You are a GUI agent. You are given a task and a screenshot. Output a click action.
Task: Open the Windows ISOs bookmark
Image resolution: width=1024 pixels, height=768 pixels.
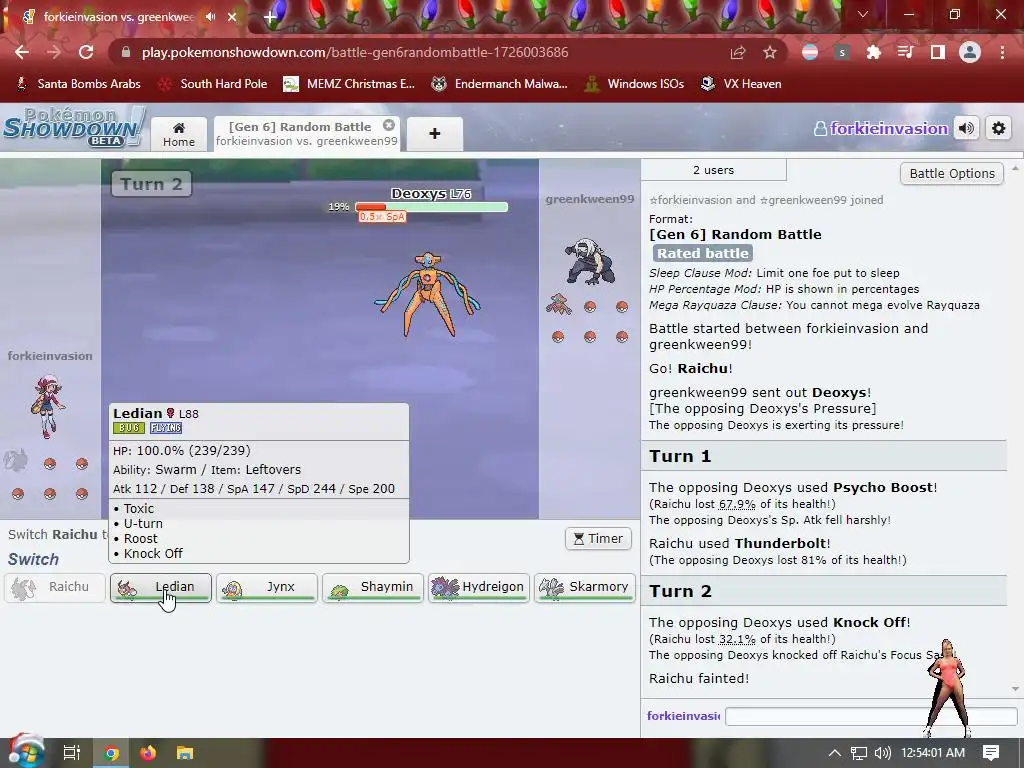634,84
